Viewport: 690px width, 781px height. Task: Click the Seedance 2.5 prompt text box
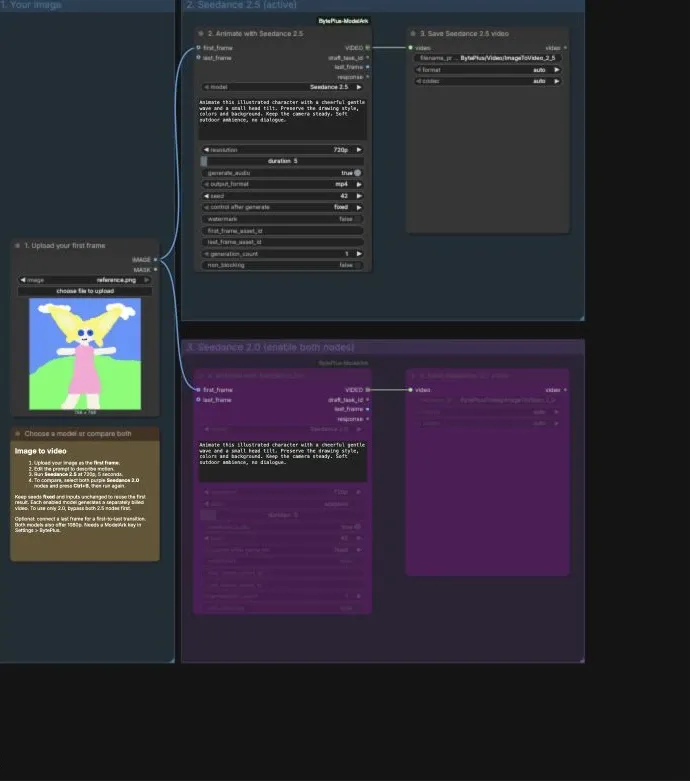point(282,119)
